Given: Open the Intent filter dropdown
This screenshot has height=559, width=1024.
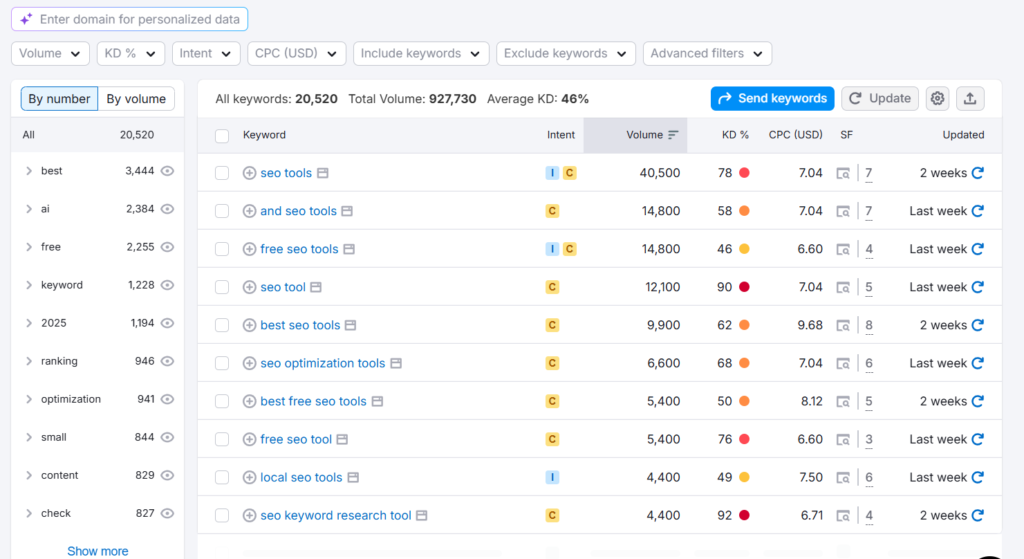Looking at the screenshot, I should [x=206, y=54].
